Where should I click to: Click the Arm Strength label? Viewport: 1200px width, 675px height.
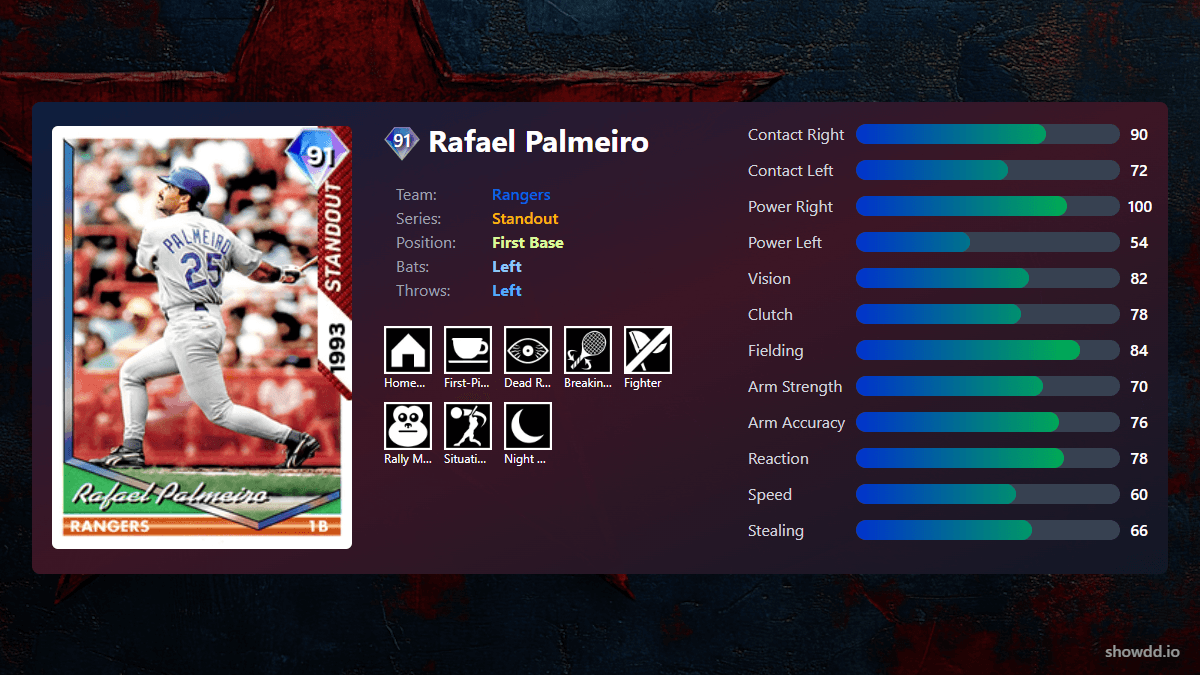click(x=795, y=387)
